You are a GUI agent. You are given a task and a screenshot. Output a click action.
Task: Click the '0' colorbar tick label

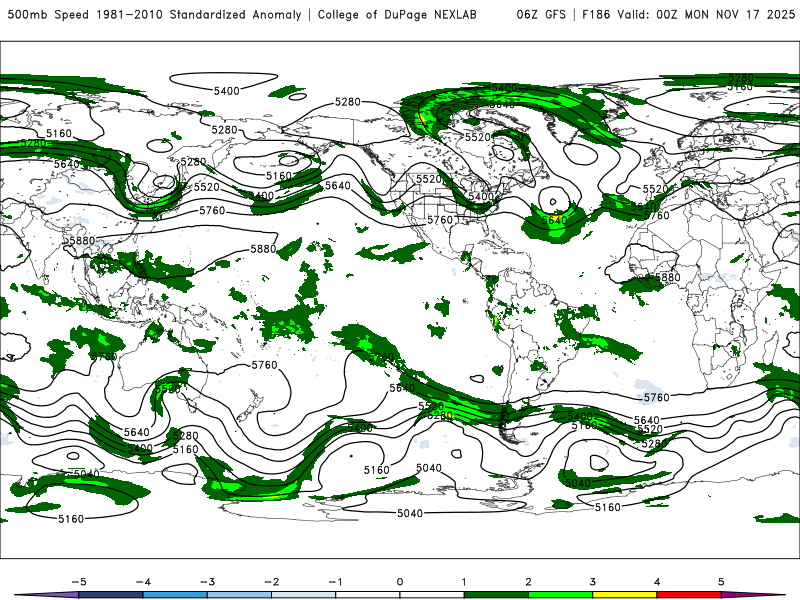(400, 582)
